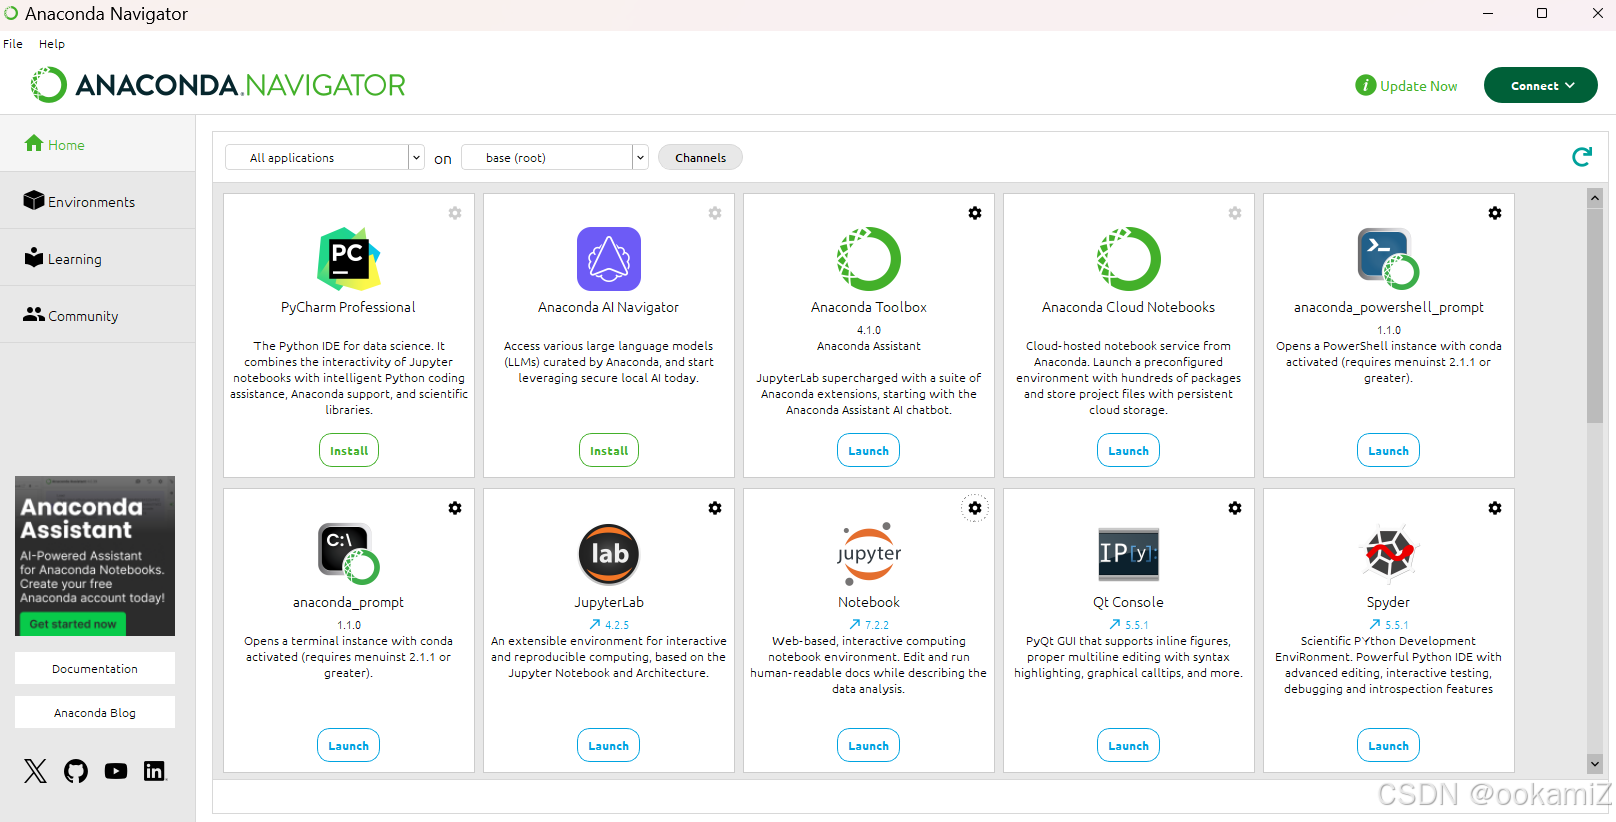Click Spyder update version 5.5.1
Viewport: 1616px width, 822px height.
(1389, 625)
